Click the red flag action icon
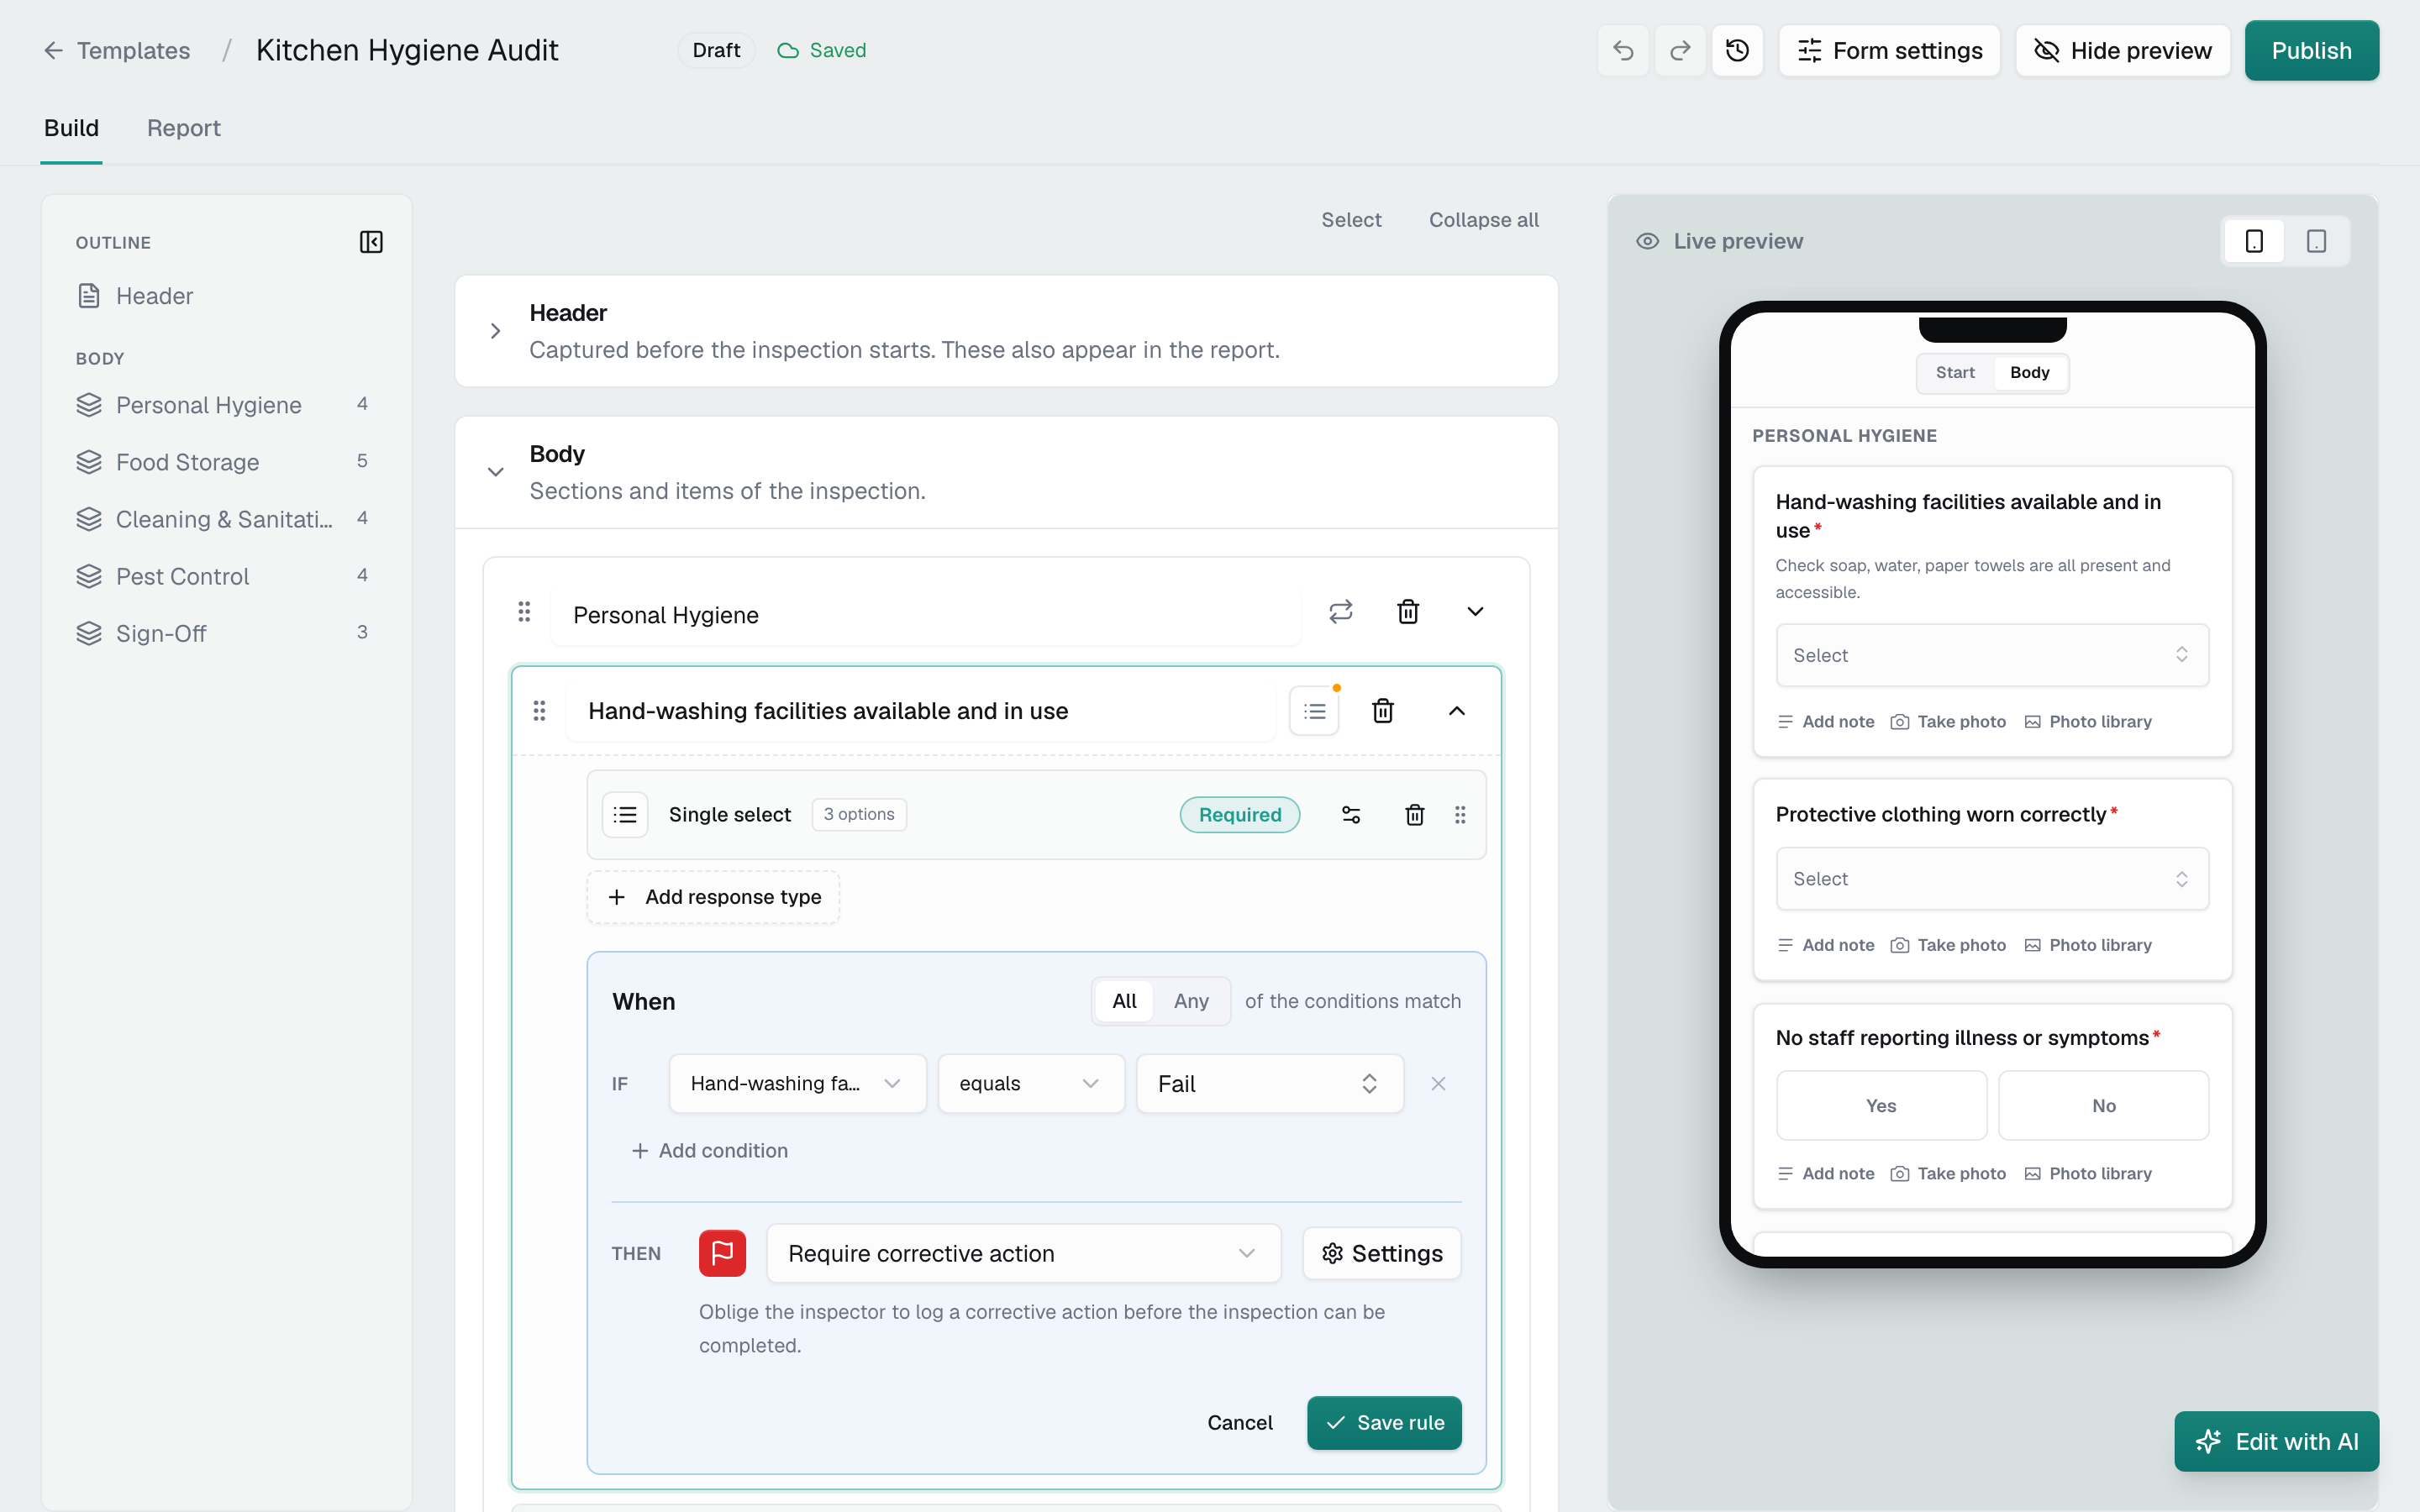 point(722,1253)
